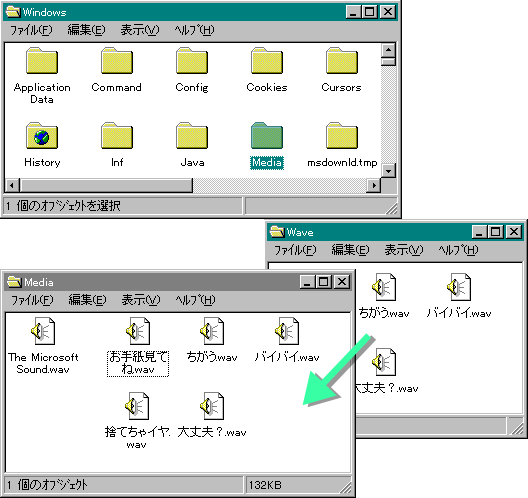Select the History folder with globe icon
The width and height of the screenshot is (528, 498).
[42, 136]
